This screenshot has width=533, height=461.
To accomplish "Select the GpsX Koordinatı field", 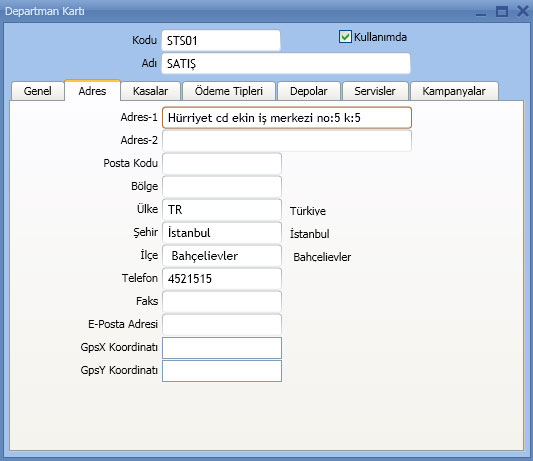I will [222, 348].
